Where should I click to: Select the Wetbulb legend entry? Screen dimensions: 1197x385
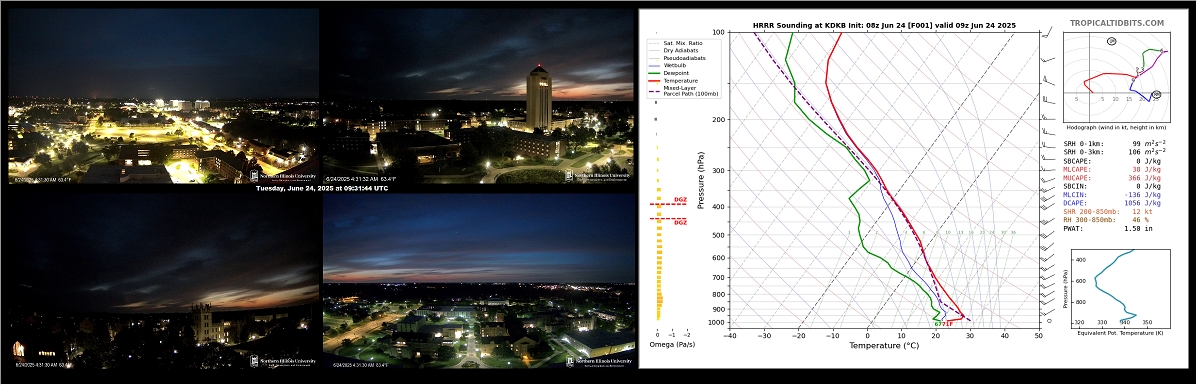671,65
